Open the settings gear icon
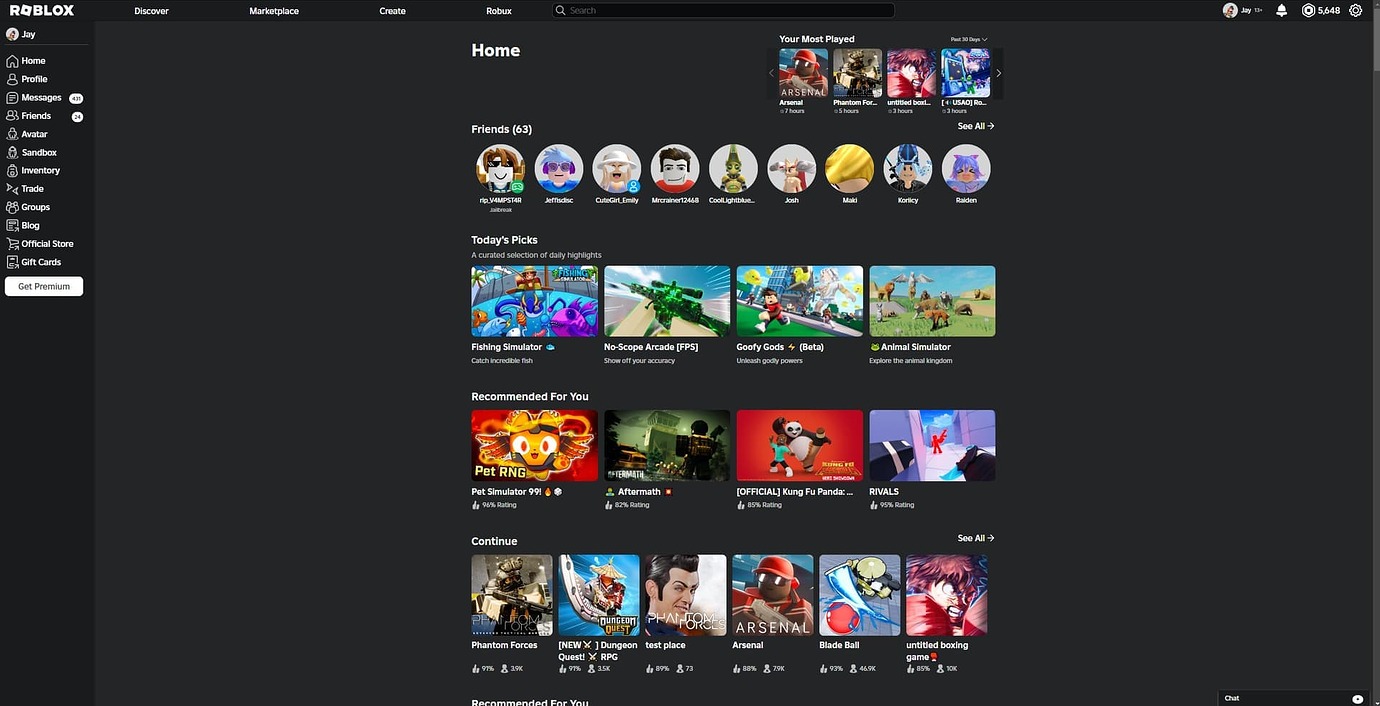Image resolution: width=1380 pixels, height=706 pixels. pos(1356,10)
